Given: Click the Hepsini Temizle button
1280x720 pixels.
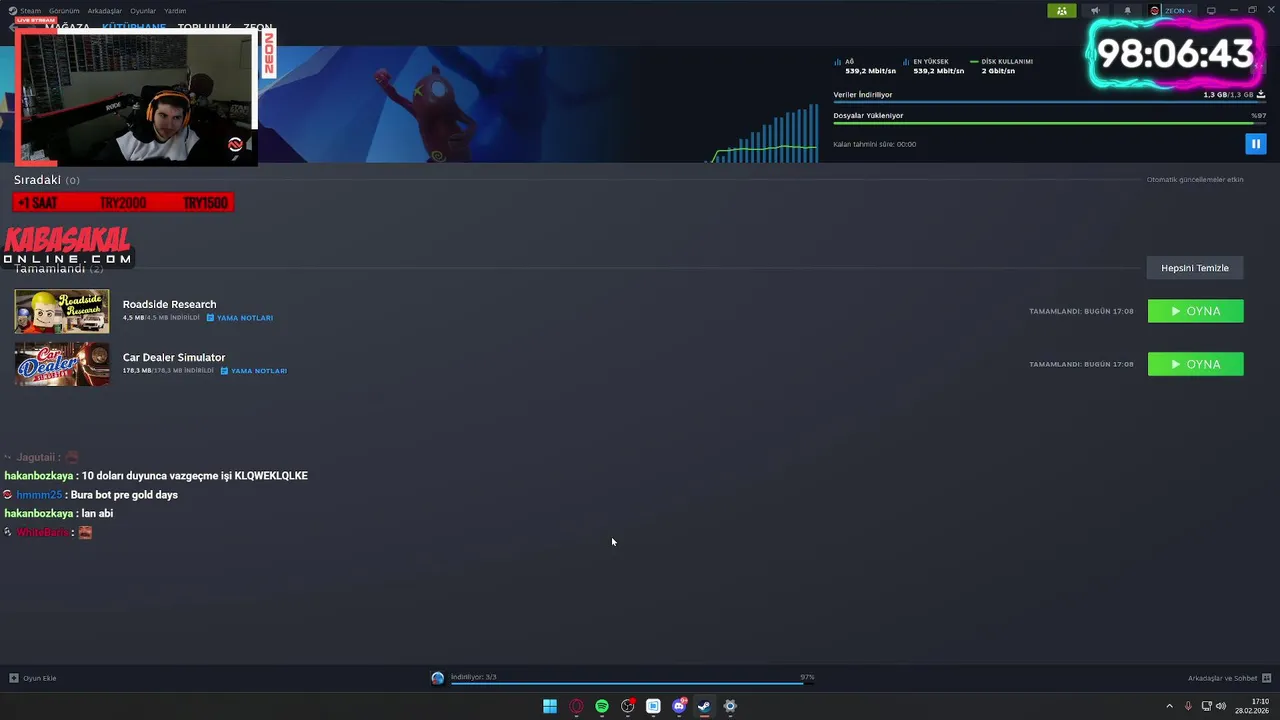Looking at the screenshot, I should click(1194, 268).
